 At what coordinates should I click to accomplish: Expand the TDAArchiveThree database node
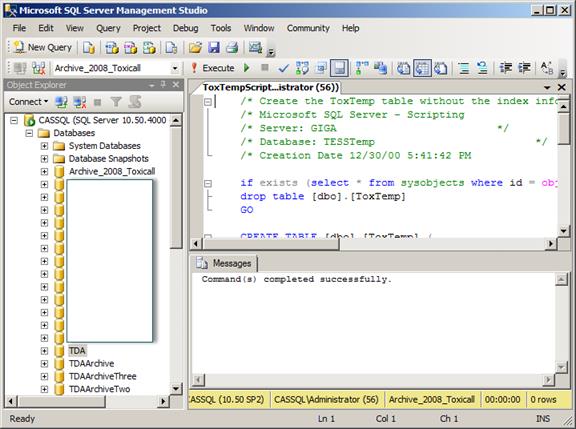[44, 376]
